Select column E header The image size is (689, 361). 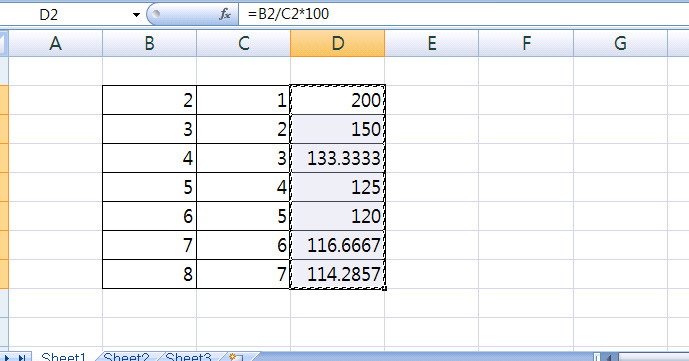coord(432,43)
